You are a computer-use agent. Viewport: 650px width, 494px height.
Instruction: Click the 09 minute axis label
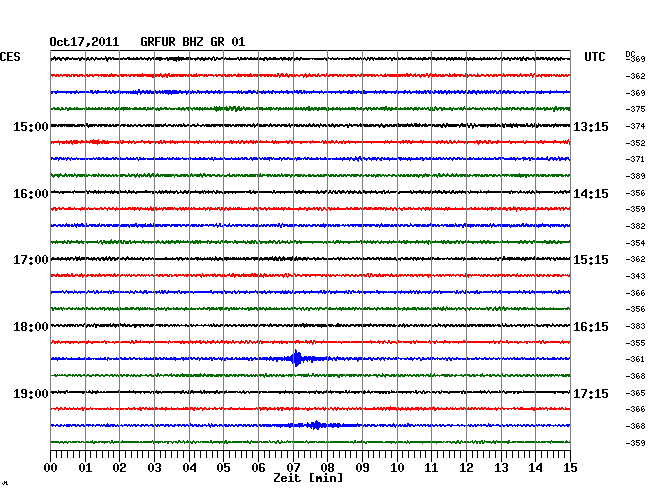coord(362,467)
